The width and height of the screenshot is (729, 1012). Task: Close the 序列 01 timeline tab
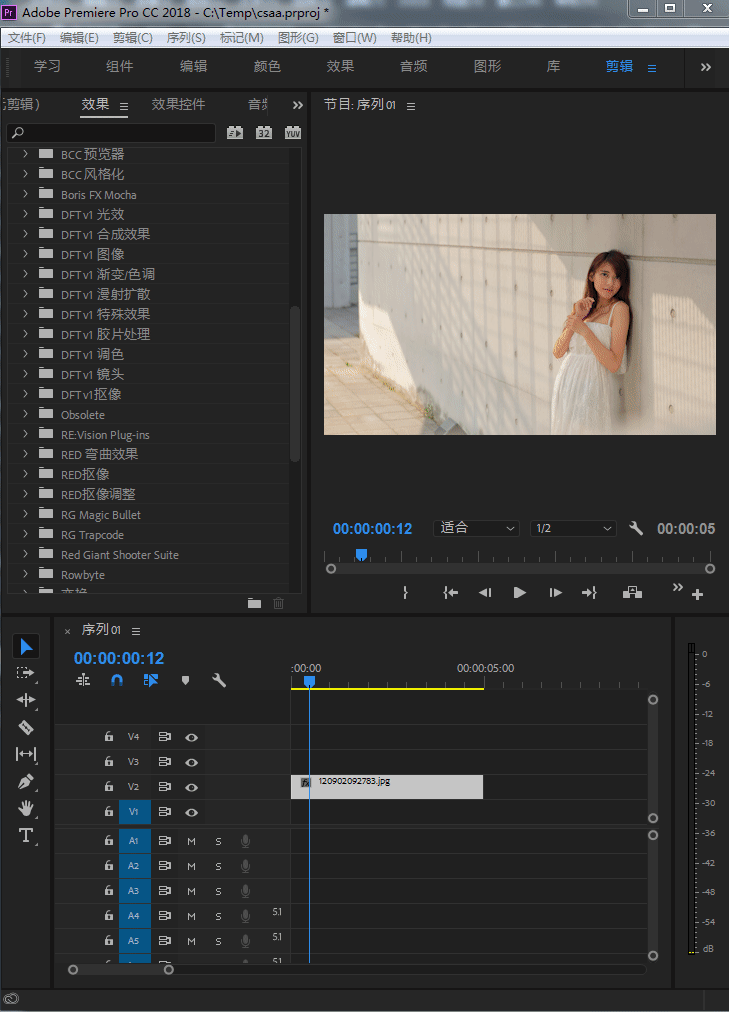67,631
